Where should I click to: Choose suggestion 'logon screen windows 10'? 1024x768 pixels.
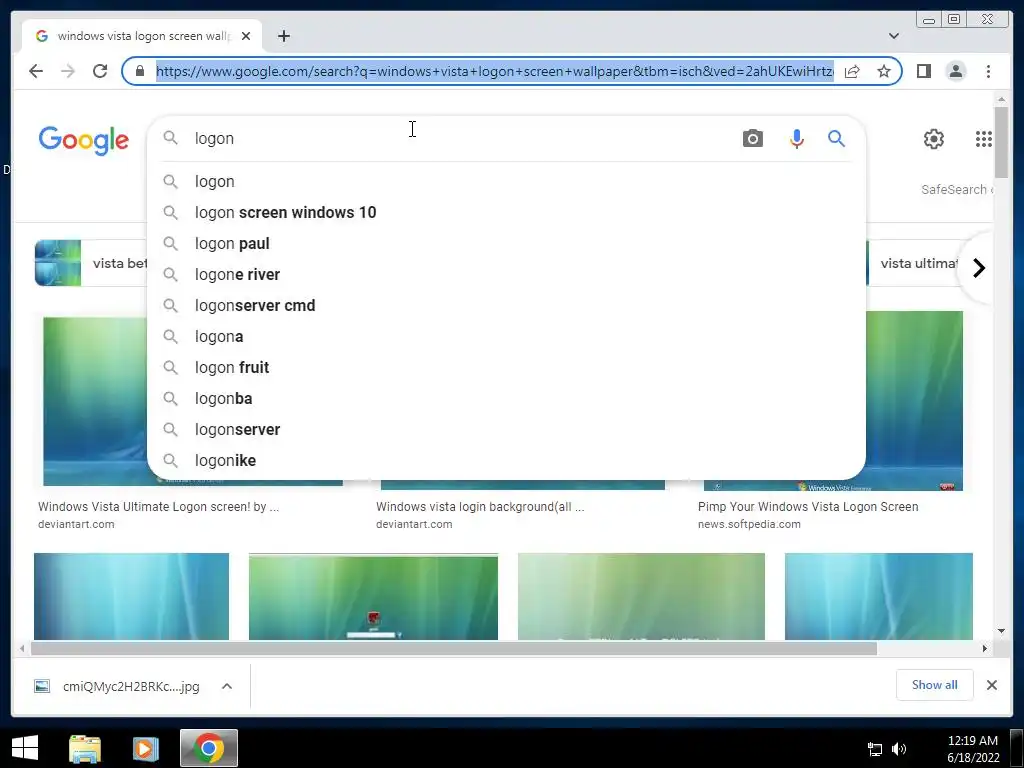tap(506, 212)
